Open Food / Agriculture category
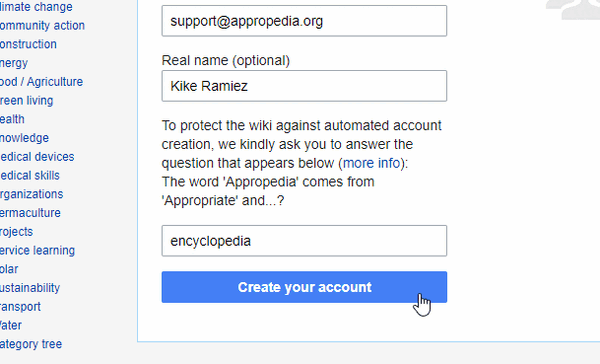Image resolution: width=600 pixels, height=364 pixels. (41, 82)
